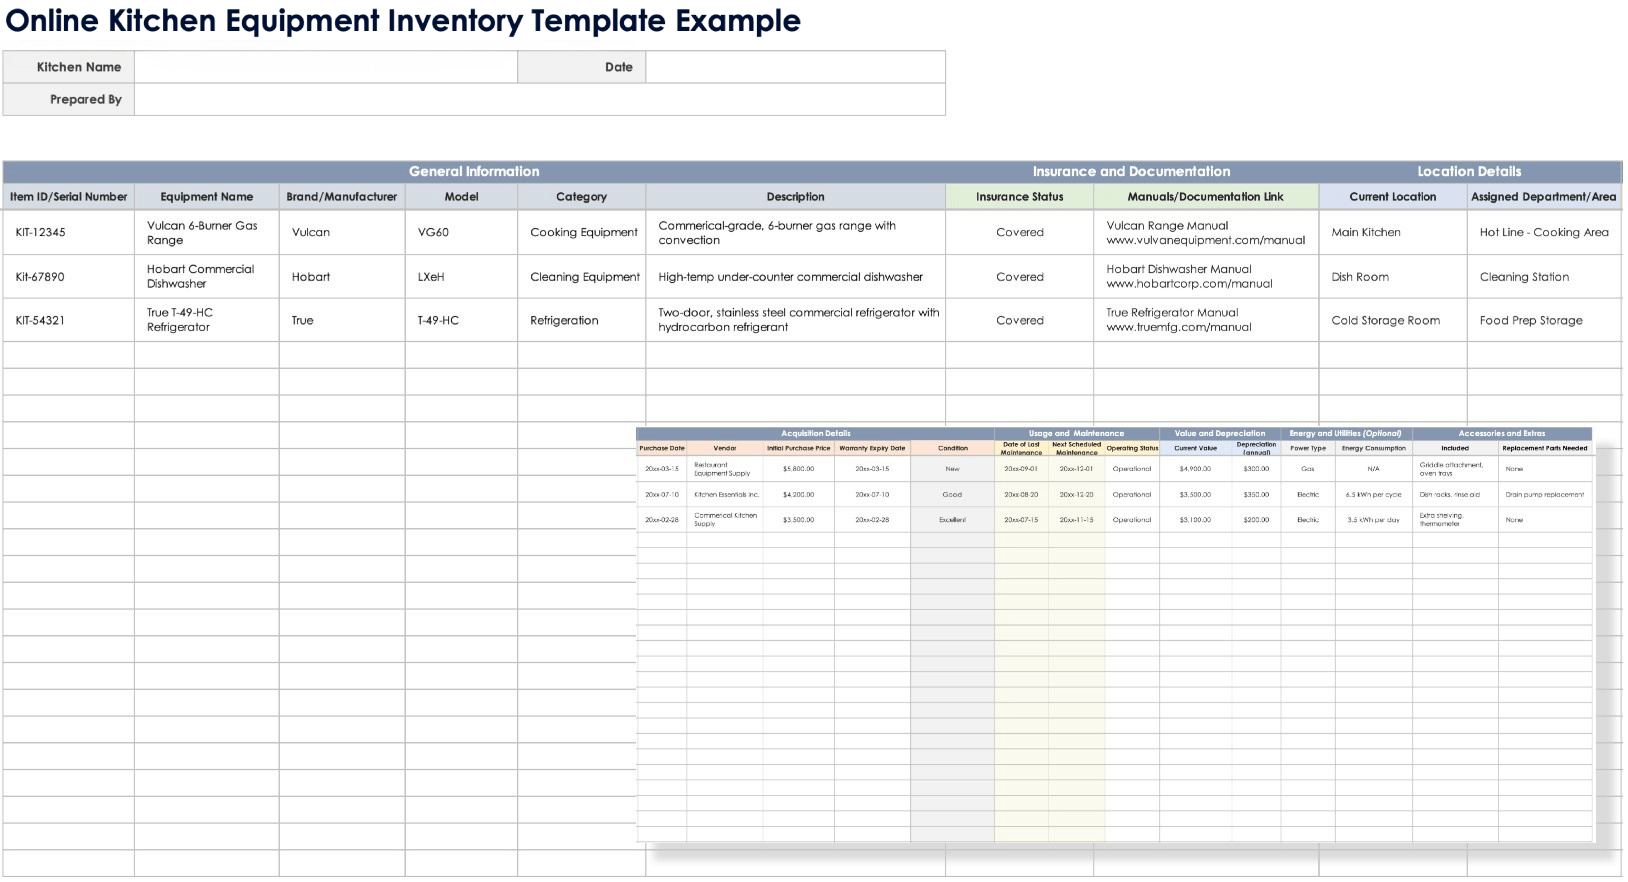Click the Assigned Department/Area column header
This screenshot has height=882, width=1628.
(1543, 197)
